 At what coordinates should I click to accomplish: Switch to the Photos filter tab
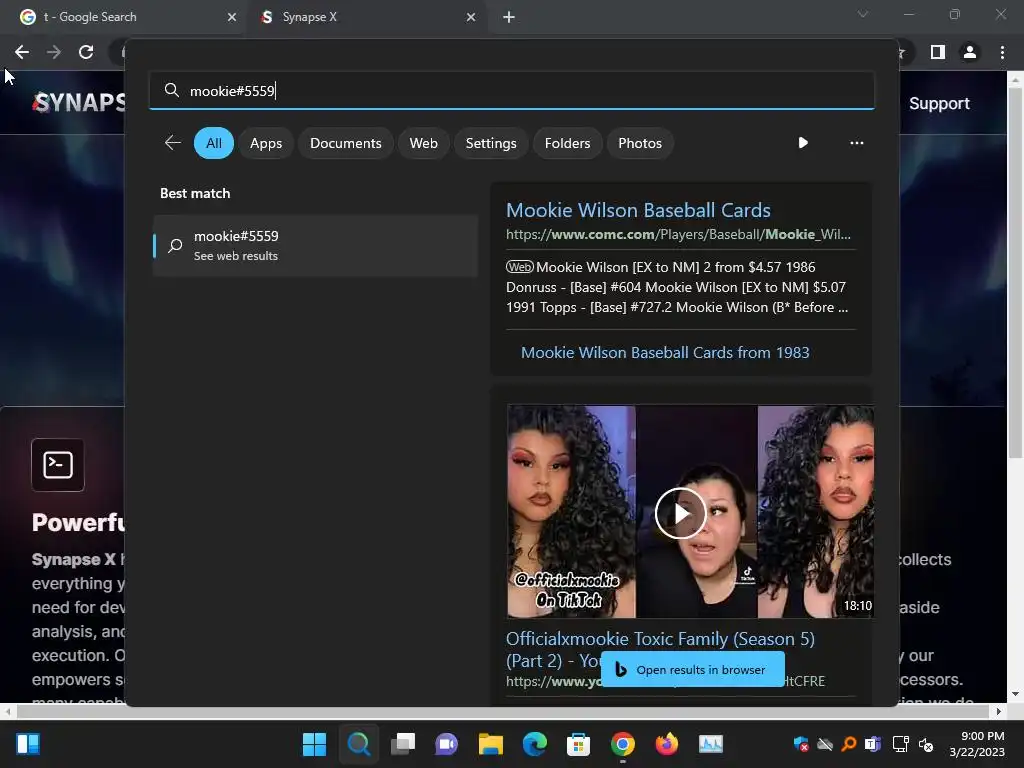pos(639,143)
